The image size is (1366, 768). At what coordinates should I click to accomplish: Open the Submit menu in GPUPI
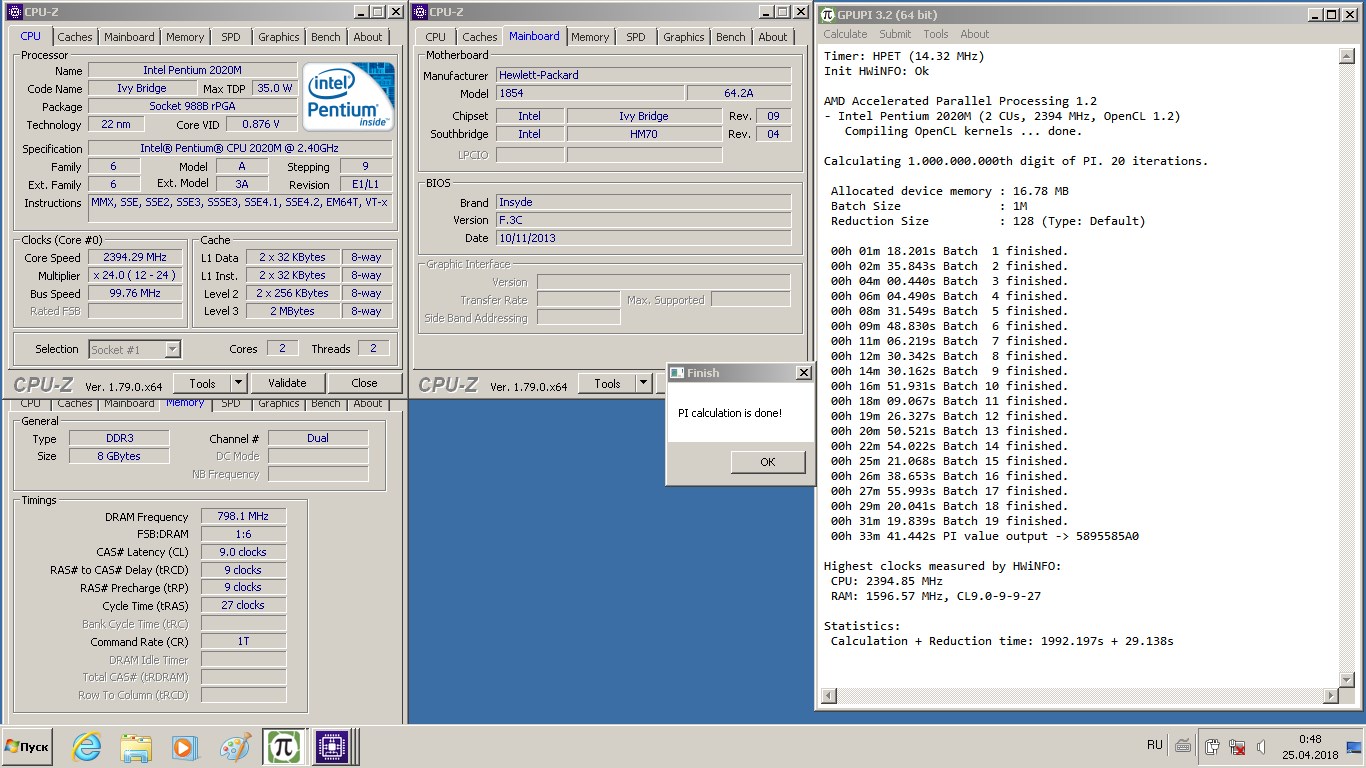pos(895,34)
